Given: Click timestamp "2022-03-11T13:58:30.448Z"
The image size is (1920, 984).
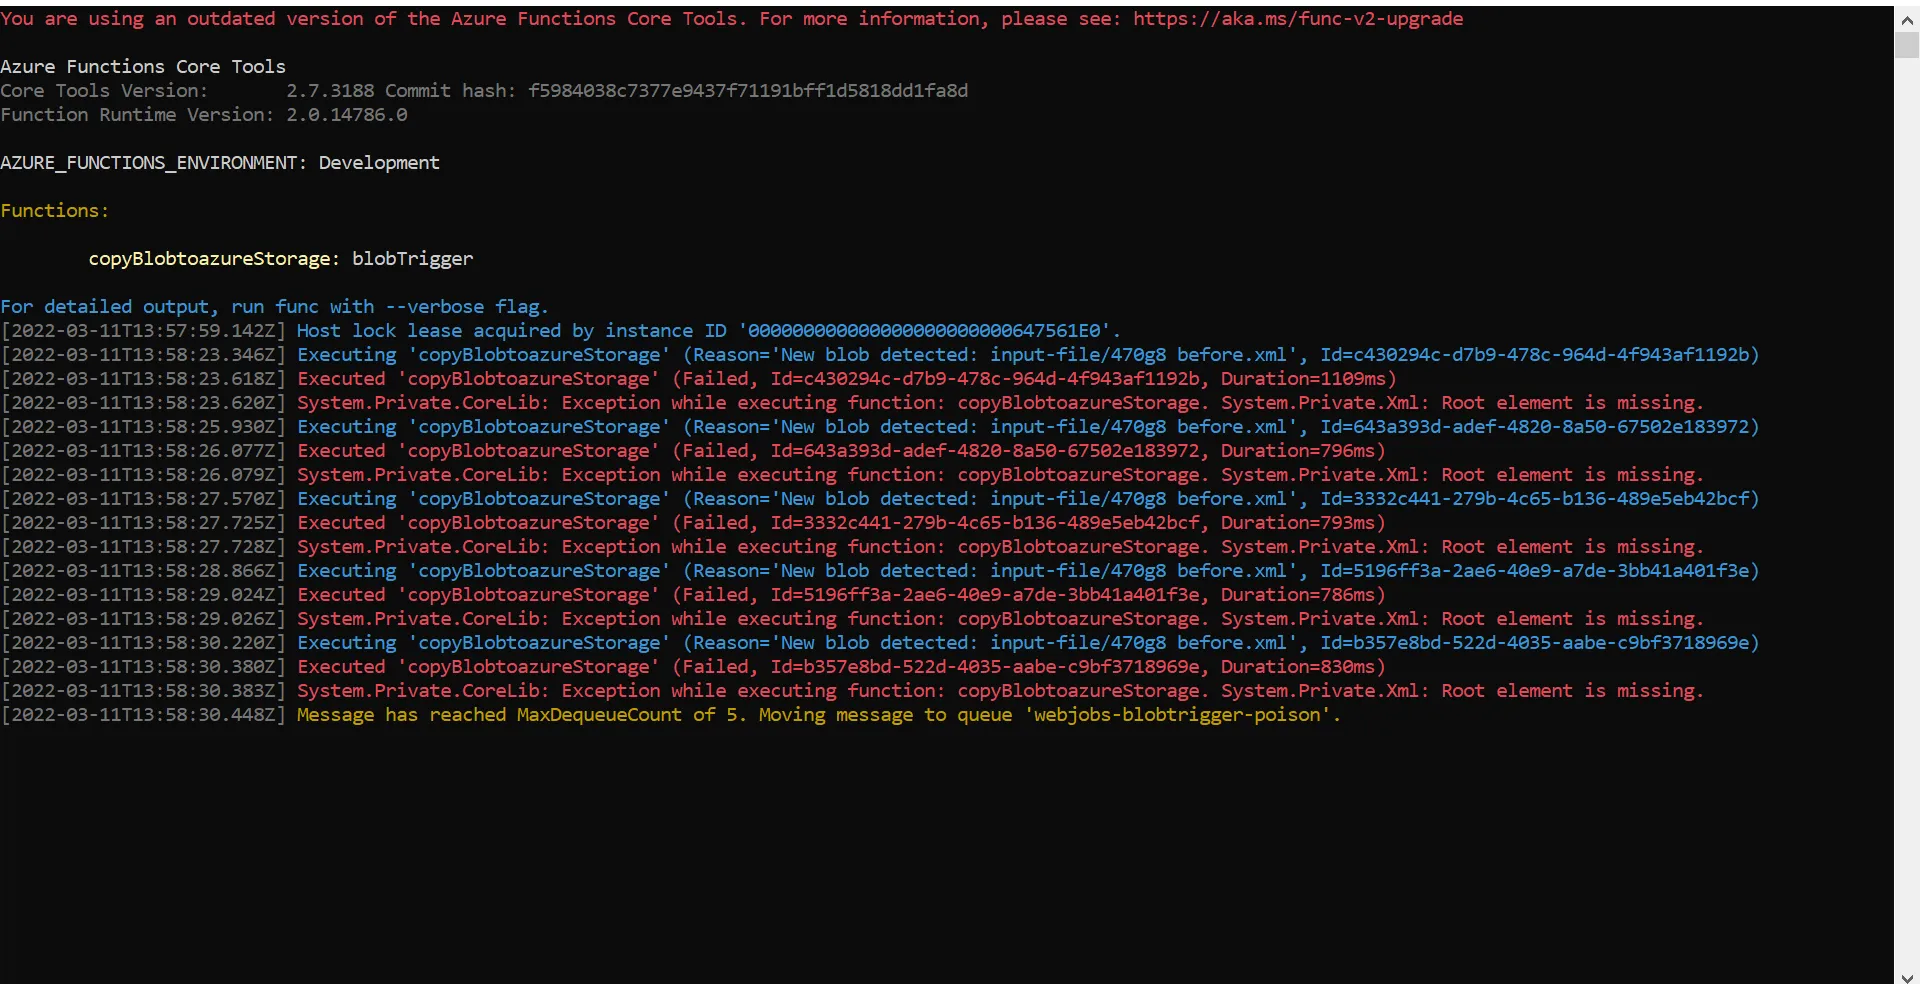Looking at the screenshot, I should pyautogui.click(x=143, y=715).
